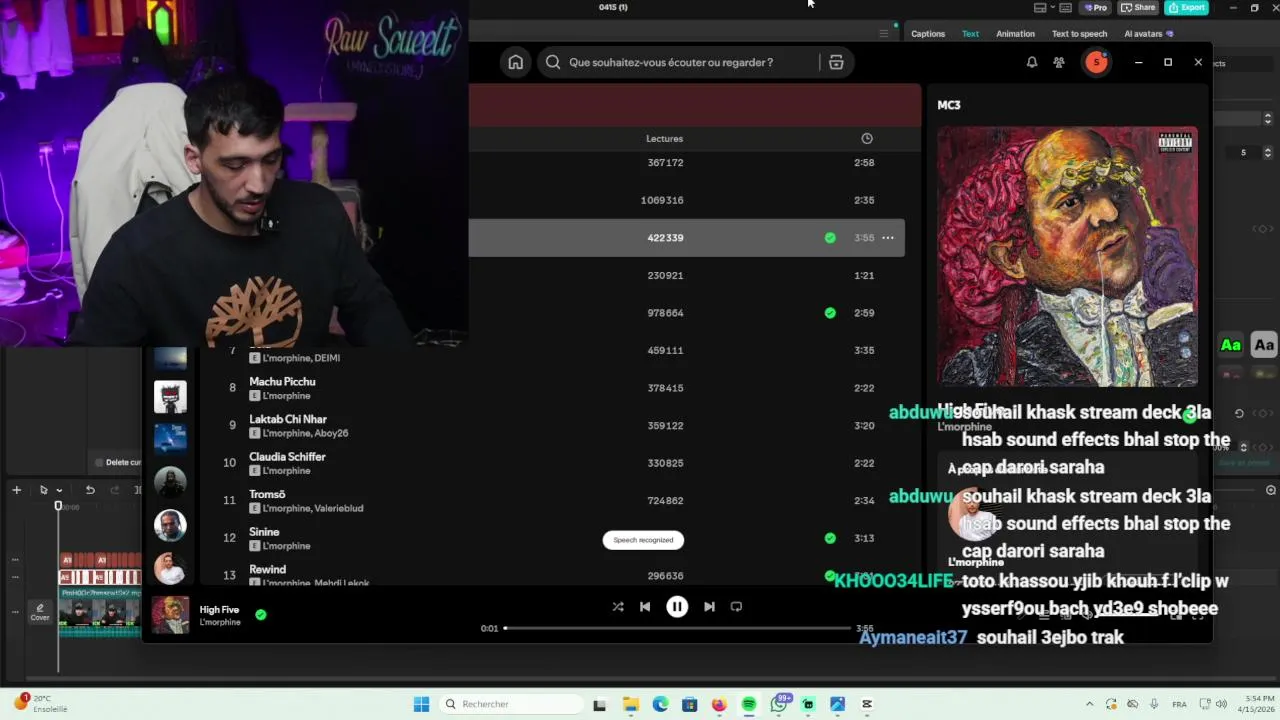Open Captions tab in CapCut
The height and width of the screenshot is (720, 1280).
click(927, 34)
